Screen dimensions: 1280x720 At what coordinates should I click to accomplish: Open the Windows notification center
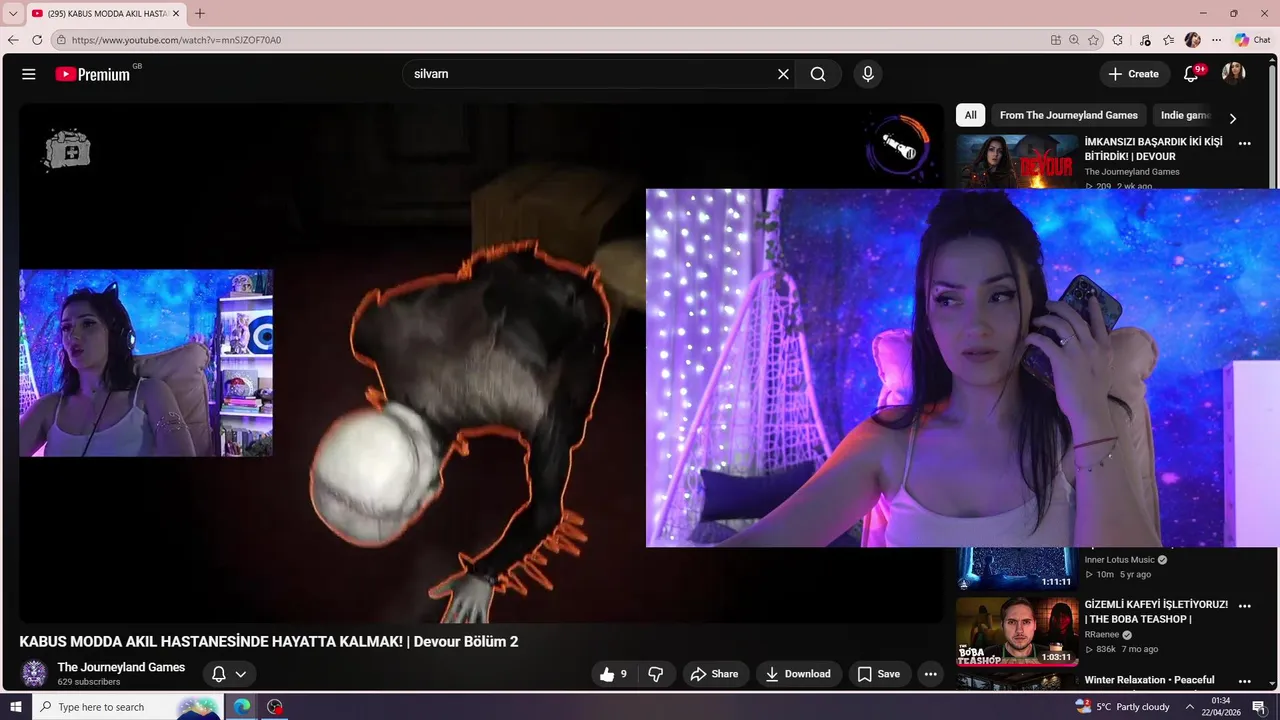[1259, 707]
